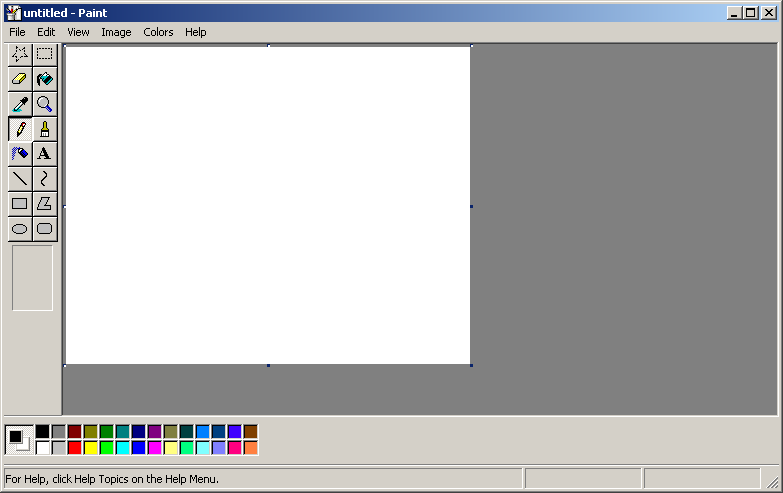Click the Help menu

coord(196,32)
